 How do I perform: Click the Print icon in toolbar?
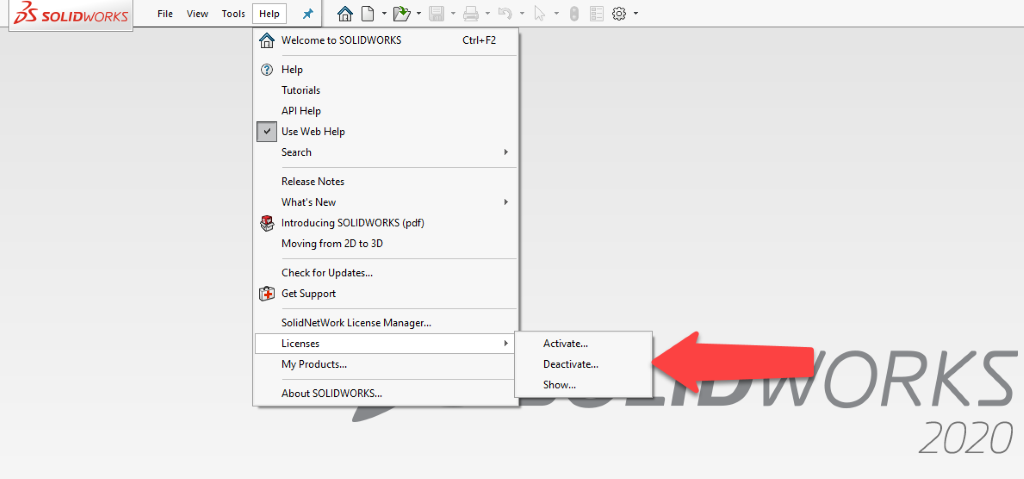470,14
